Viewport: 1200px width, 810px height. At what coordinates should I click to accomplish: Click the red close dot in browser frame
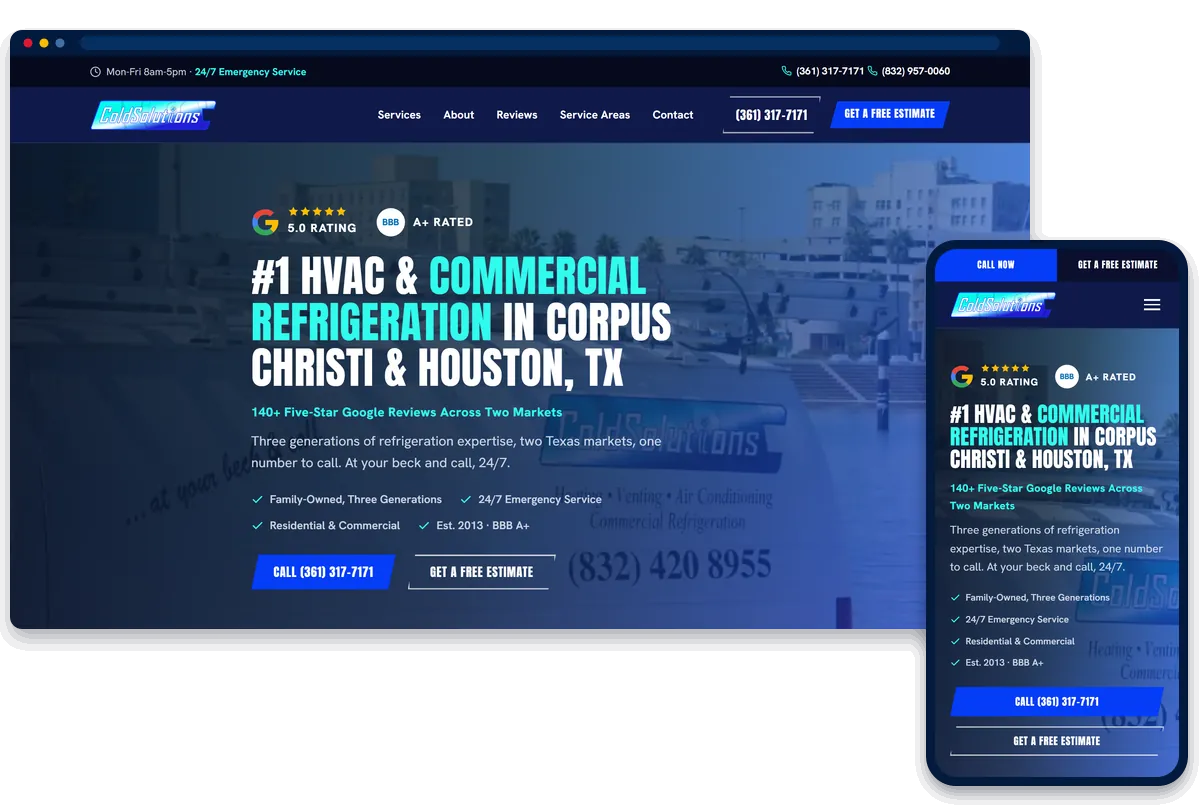point(28,43)
